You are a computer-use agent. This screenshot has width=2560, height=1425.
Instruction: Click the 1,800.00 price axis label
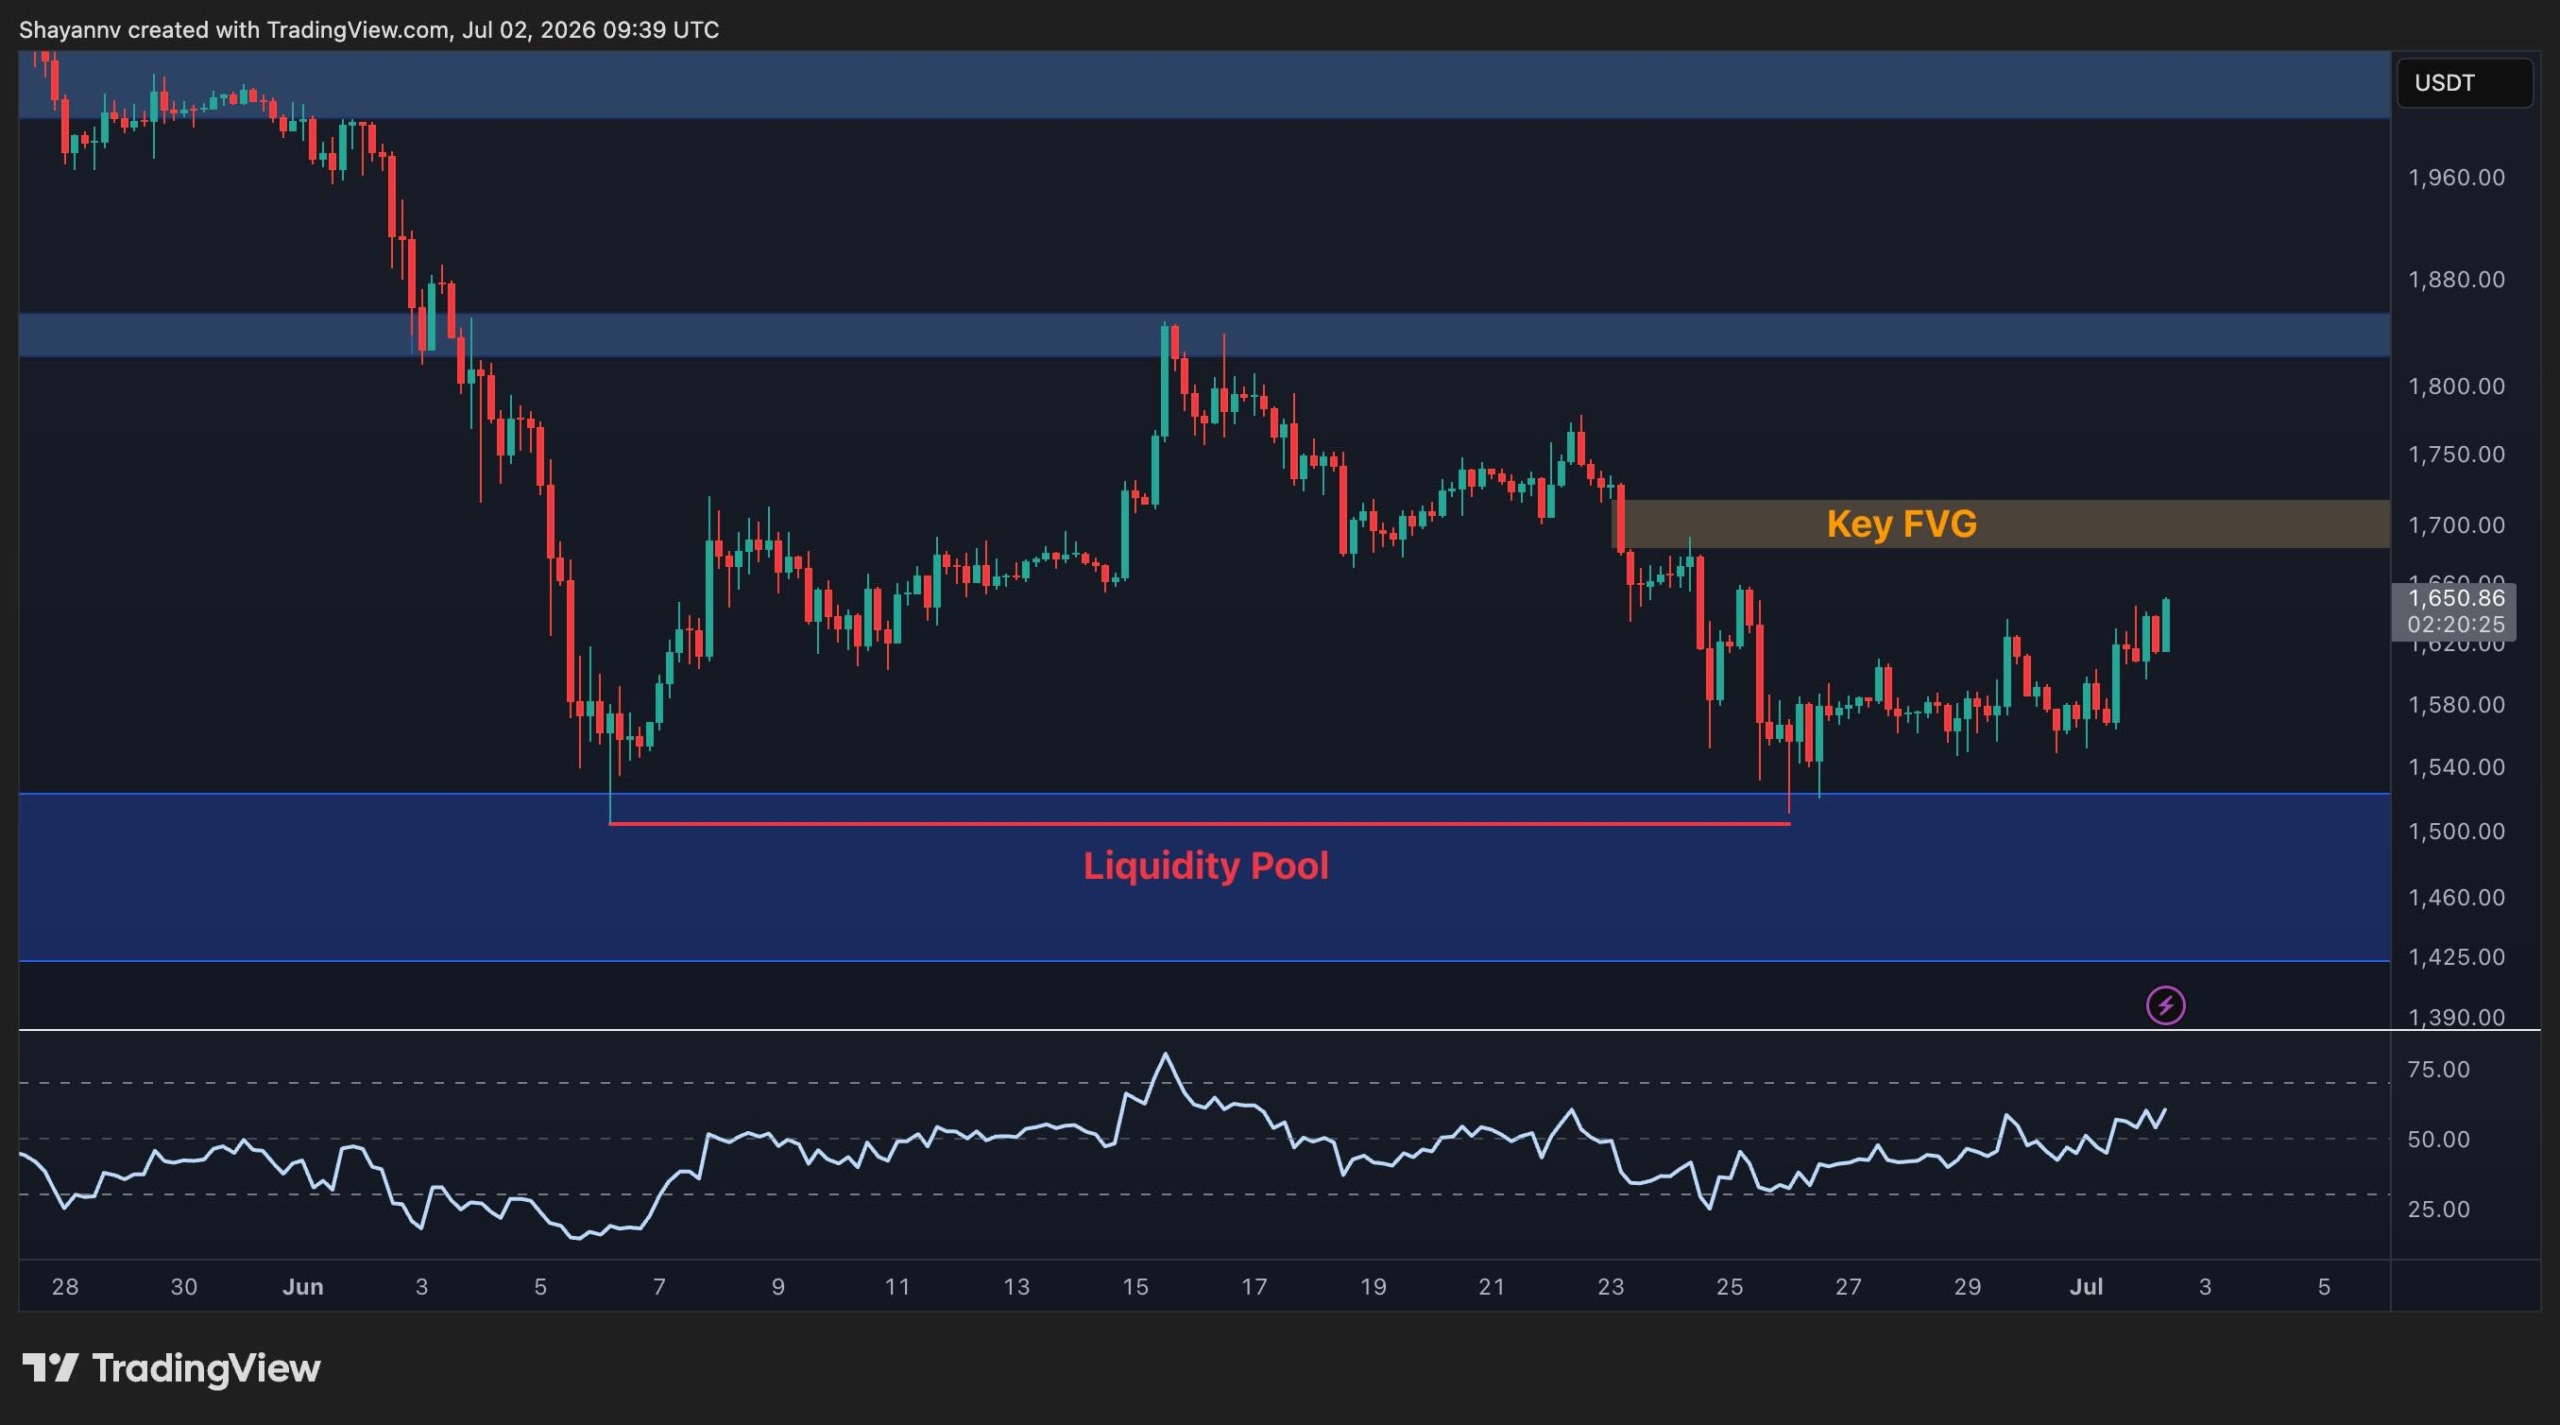coord(2456,386)
